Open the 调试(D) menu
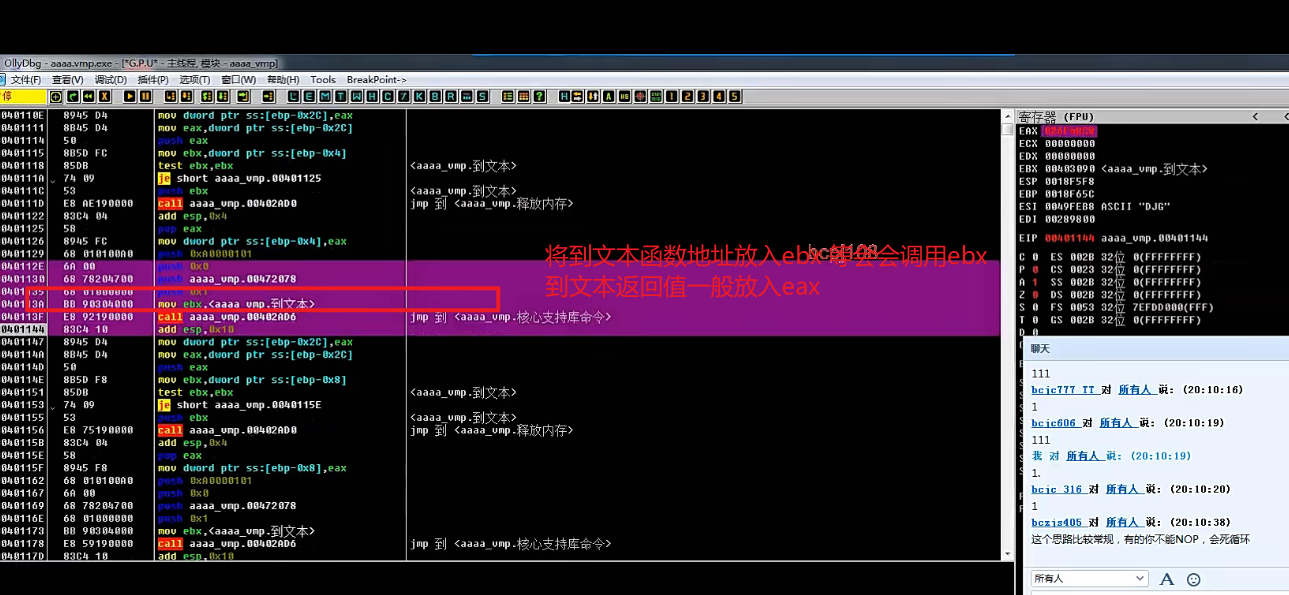1289x595 pixels. [x=111, y=80]
